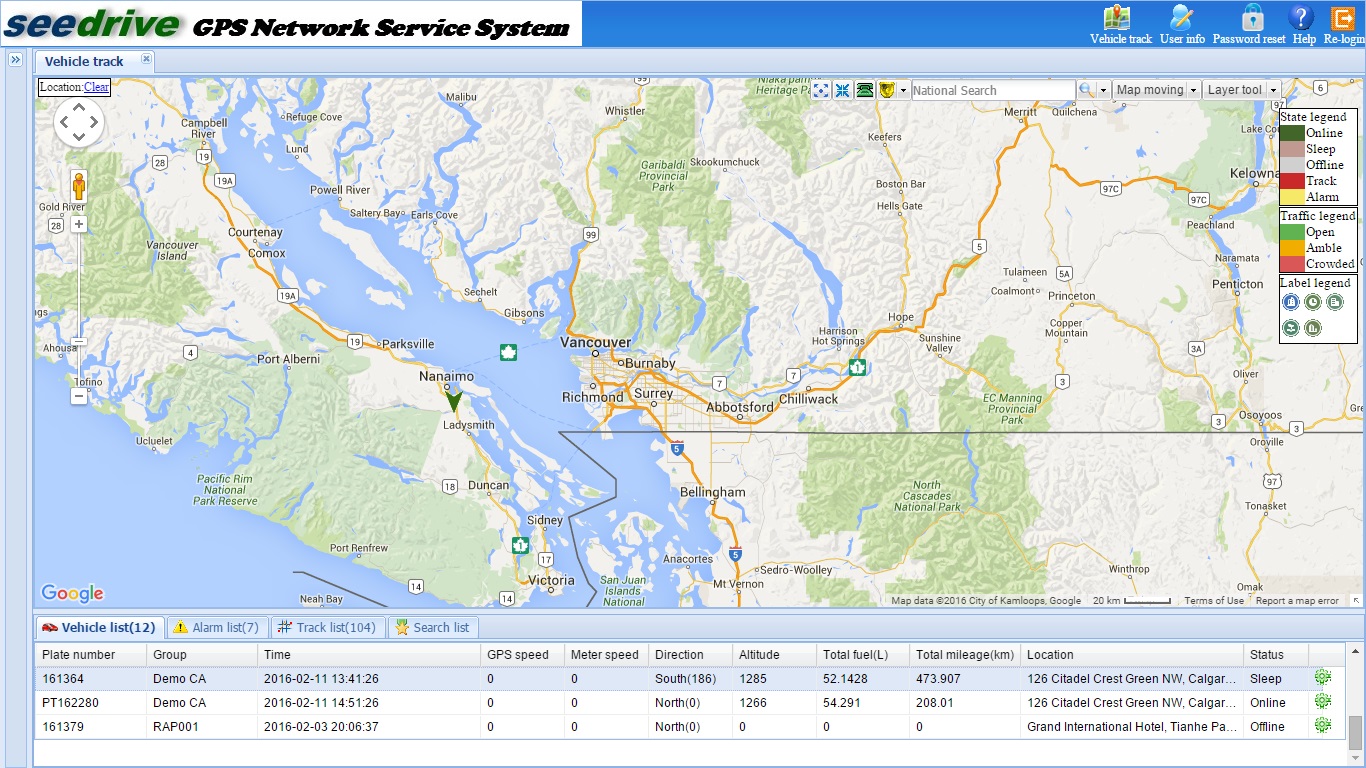This screenshot has width=1366, height=768.
Task: Click the Clear location link
Action: pos(96,87)
